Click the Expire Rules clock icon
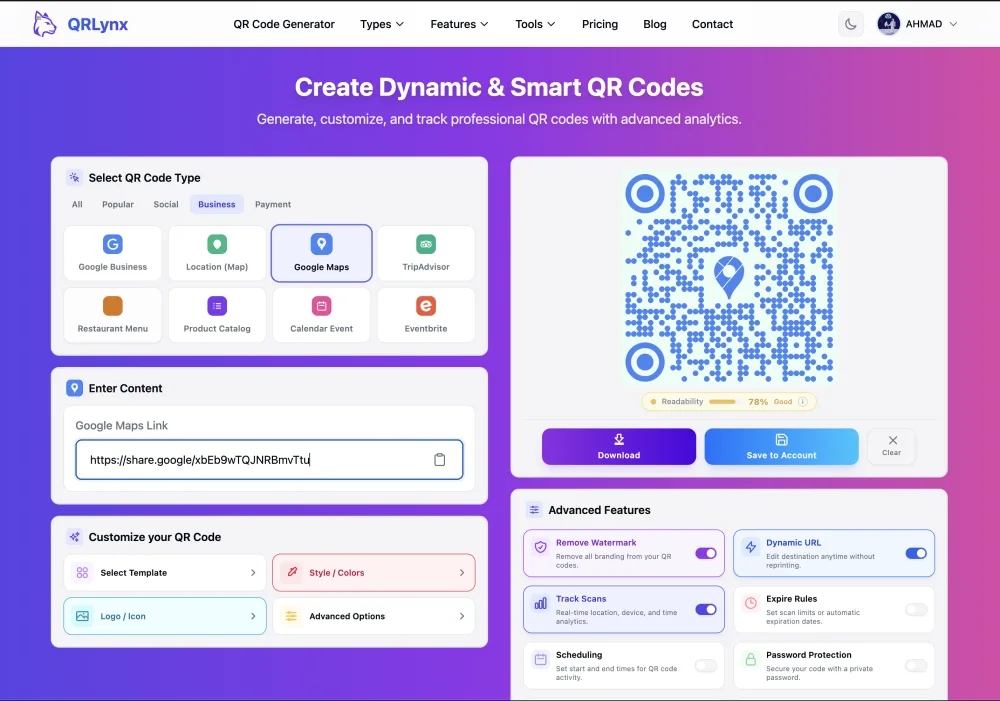Screen dimensions: 1000x701 pos(751,603)
